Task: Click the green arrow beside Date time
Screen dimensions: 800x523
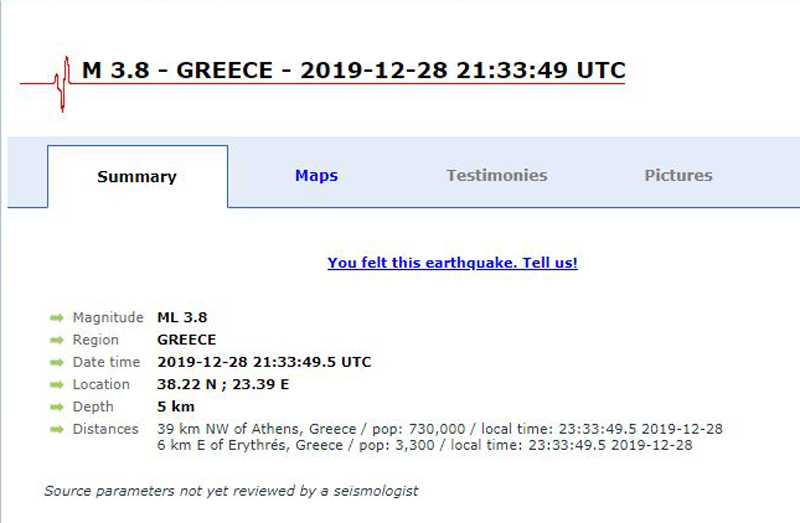Action: [57, 362]
